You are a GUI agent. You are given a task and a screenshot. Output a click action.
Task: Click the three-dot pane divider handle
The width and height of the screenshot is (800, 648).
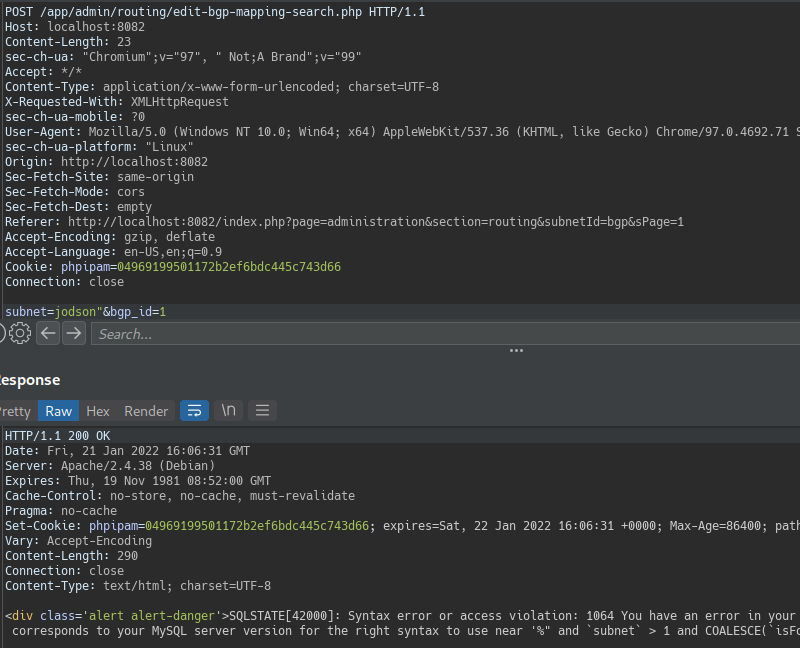click(x=516, y=351)
